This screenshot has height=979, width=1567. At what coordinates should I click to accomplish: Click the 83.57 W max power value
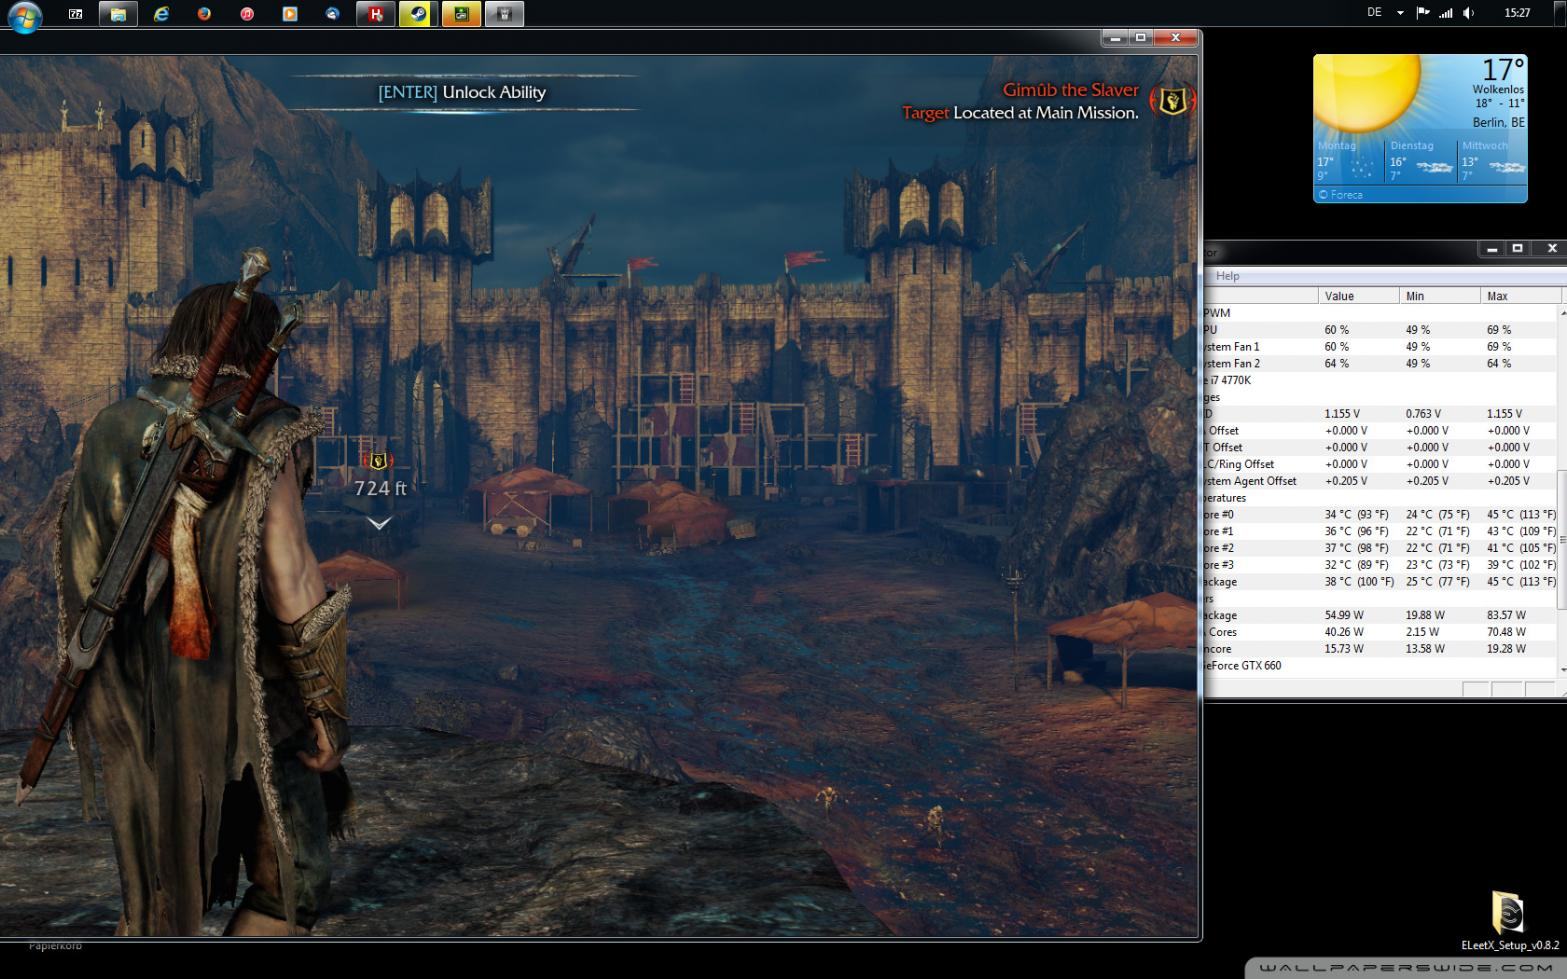(x=1506, y=616)
